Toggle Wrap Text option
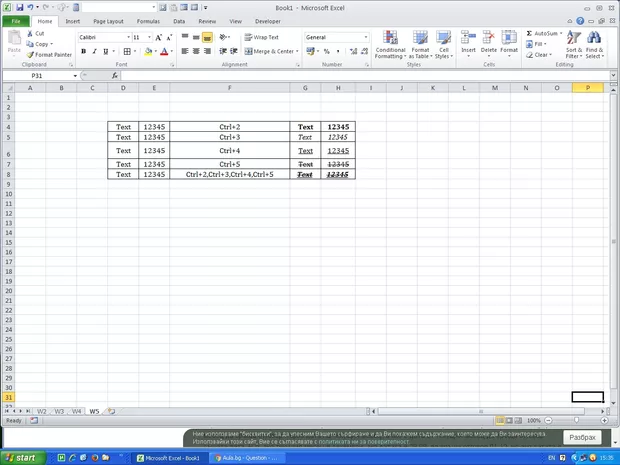The image size is (620, 465). click(261, 37)
